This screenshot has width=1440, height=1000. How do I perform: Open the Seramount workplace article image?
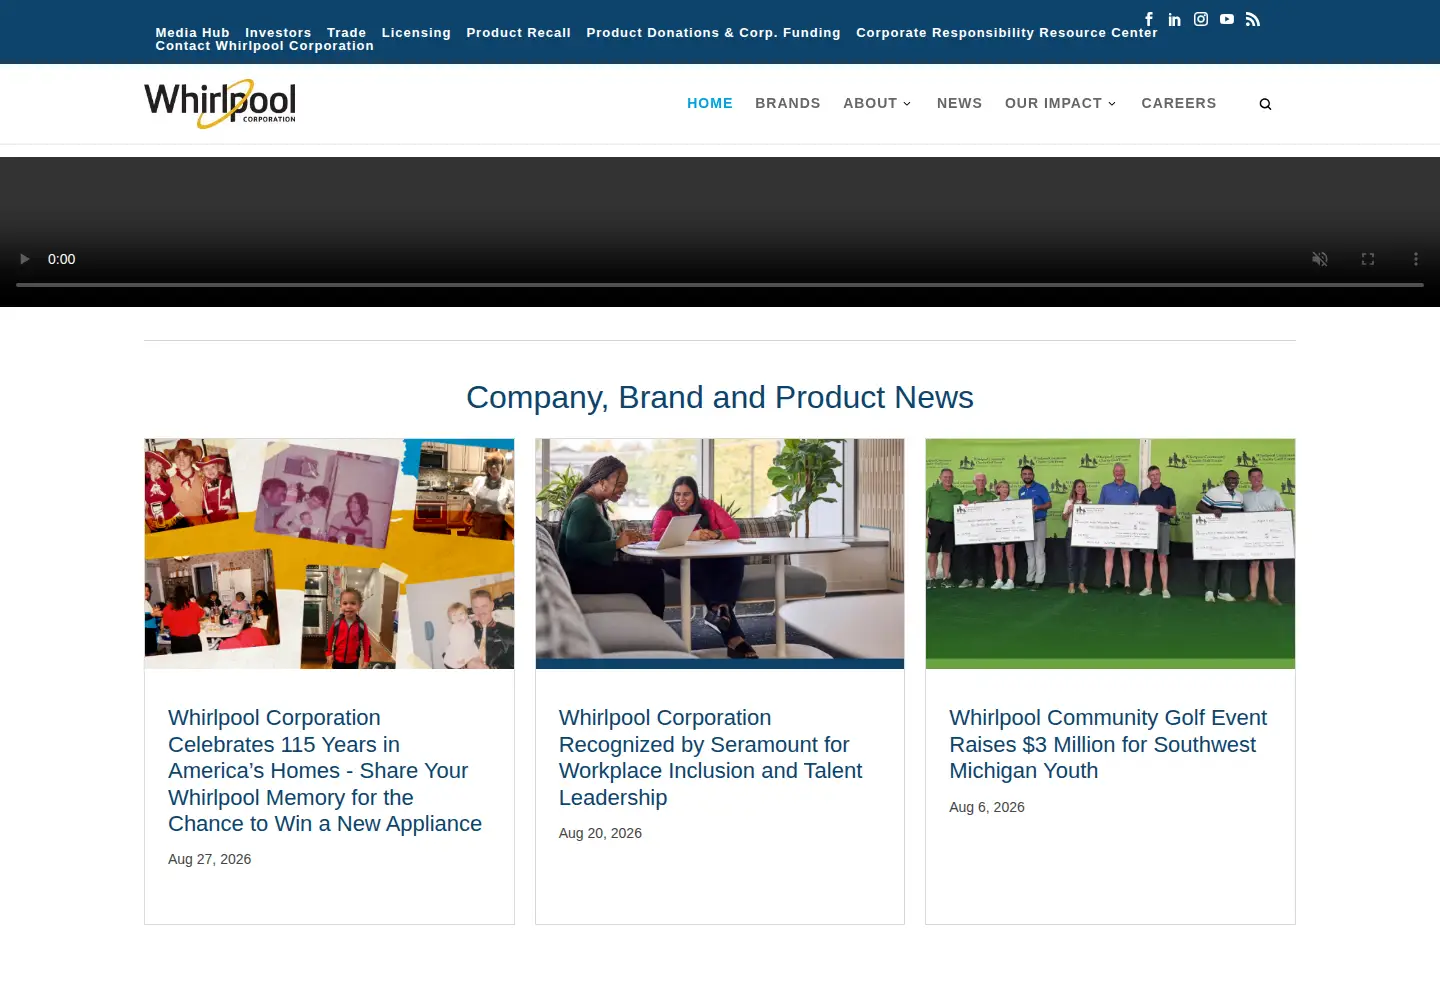720,554
